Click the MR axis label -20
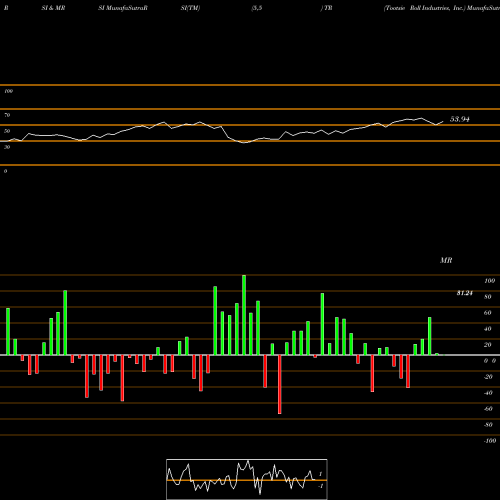 click(488, 377)
